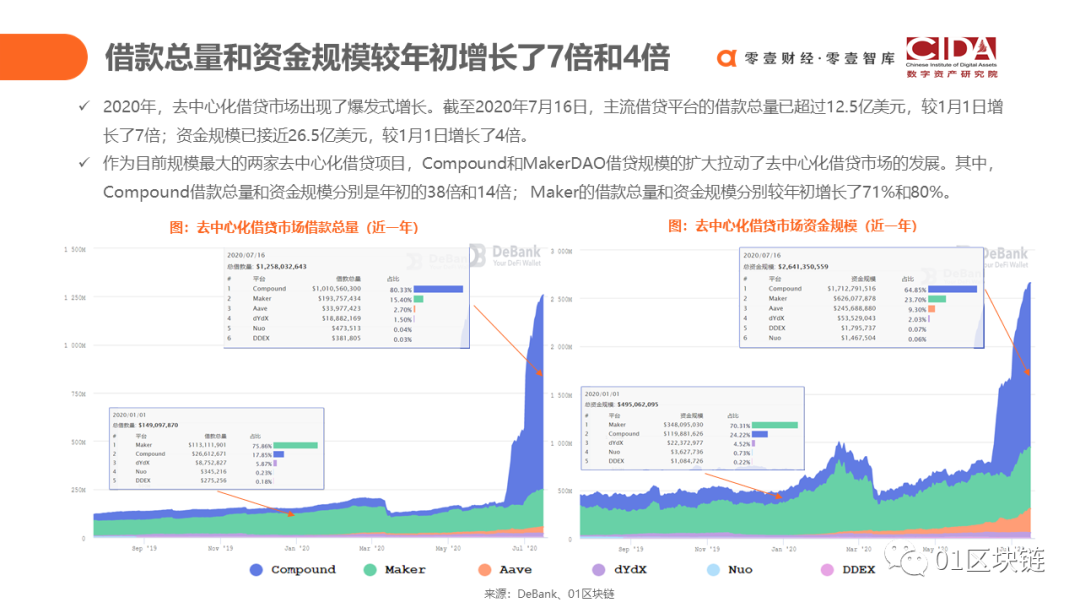1080x608 pixels.
Task: Click the orange Aave legend dot
Action: pos(484,570)
